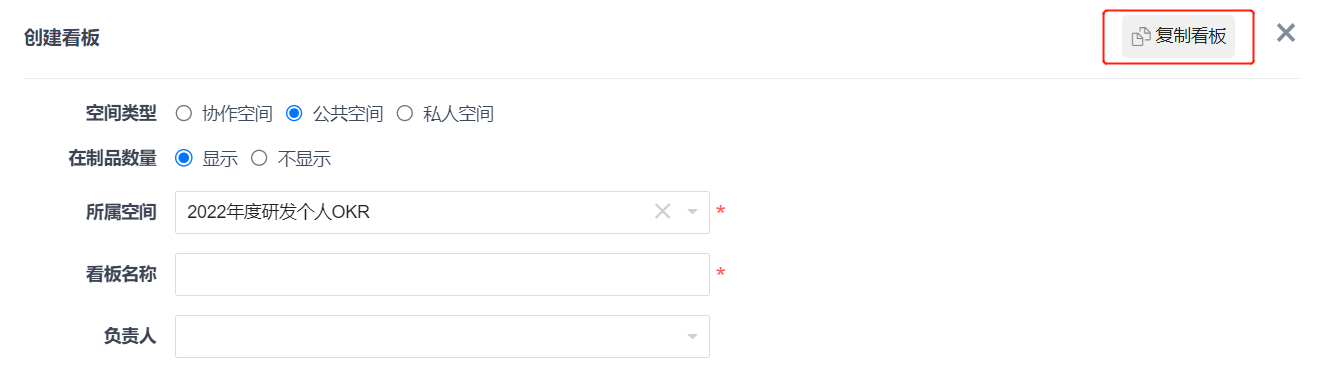Open the 负责人 dropdown arrow
The height and width of the screenshot is (368, 1319).
click(692, 337)
